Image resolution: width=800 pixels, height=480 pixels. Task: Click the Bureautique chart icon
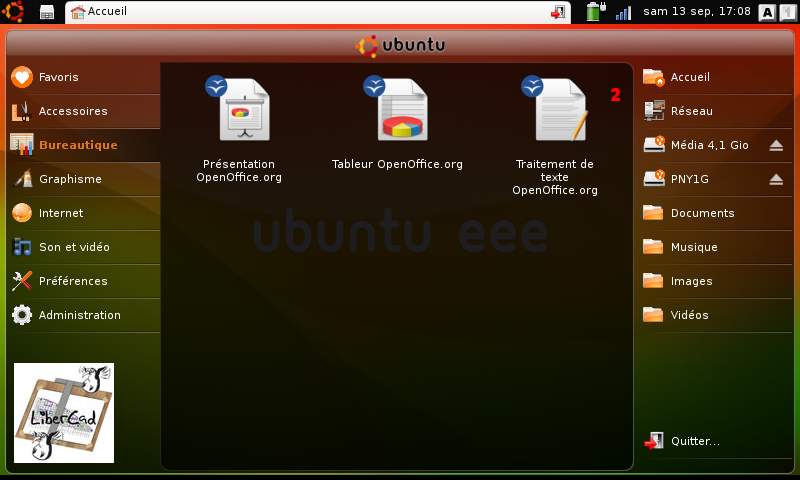[x=22, y=145]
